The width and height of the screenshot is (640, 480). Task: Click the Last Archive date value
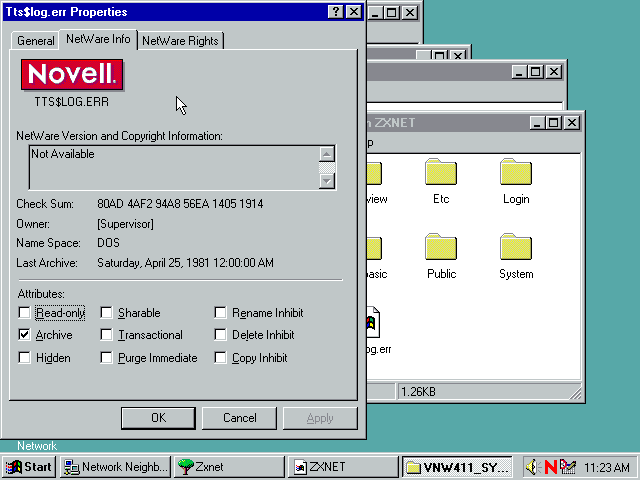tap(185, 263)
